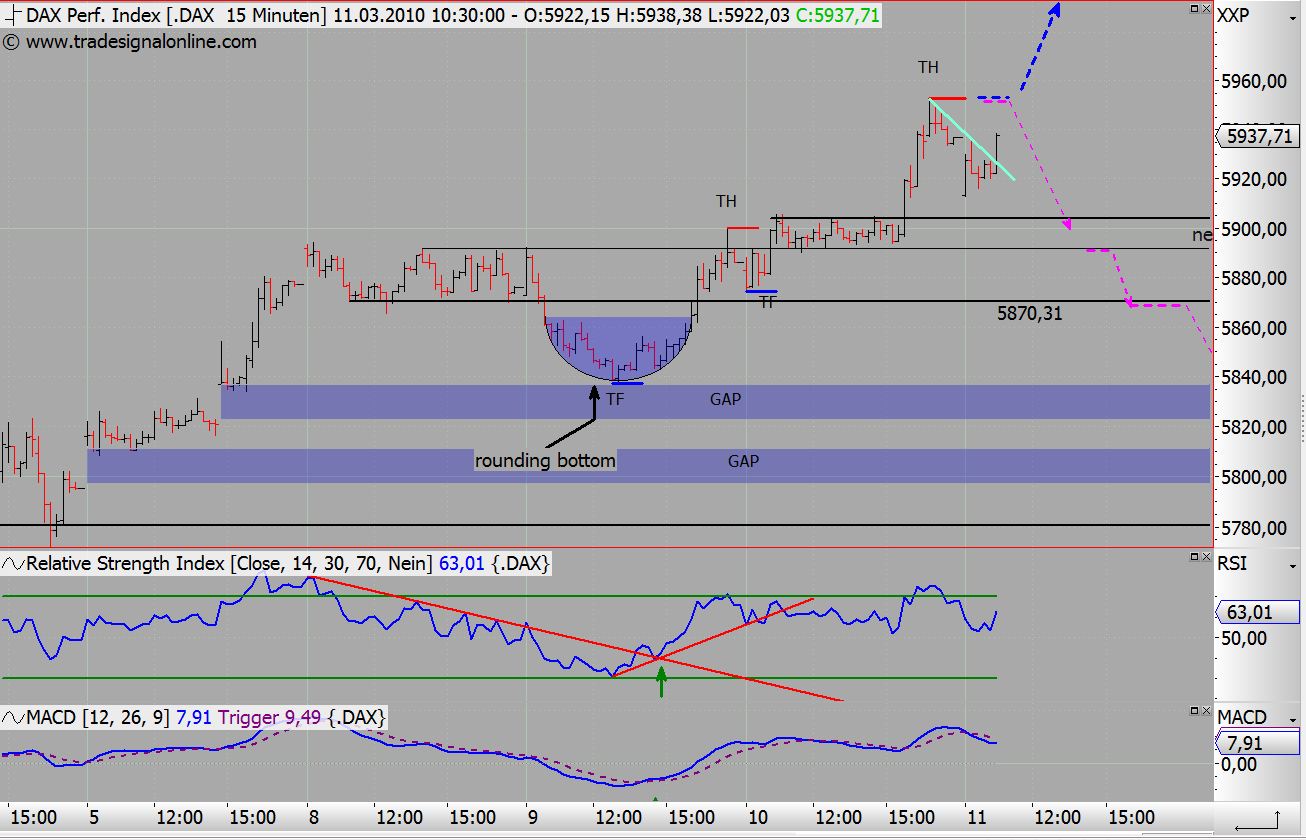The width and height of the screenshot is (1306, 840).
Task: Close the DAX price chart pane
Action: tap(1206, 9)
